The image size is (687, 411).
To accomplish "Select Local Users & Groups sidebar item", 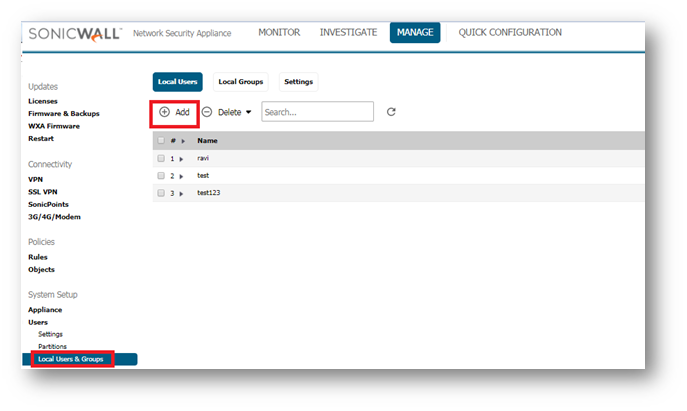I will [x=72, y=359].
